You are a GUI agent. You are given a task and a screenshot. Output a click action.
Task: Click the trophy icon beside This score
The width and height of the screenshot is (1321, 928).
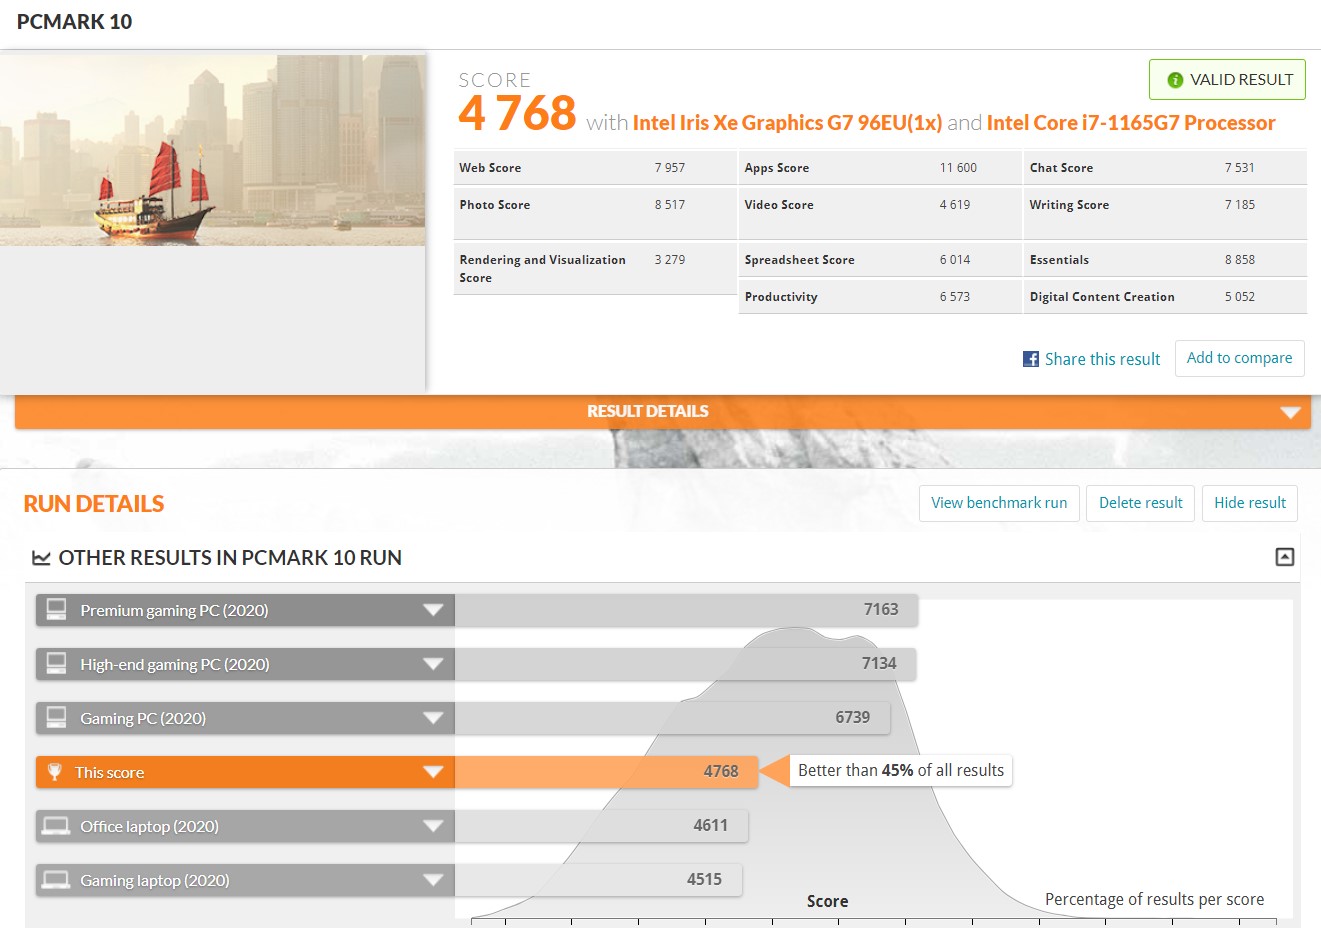(55, 772)
